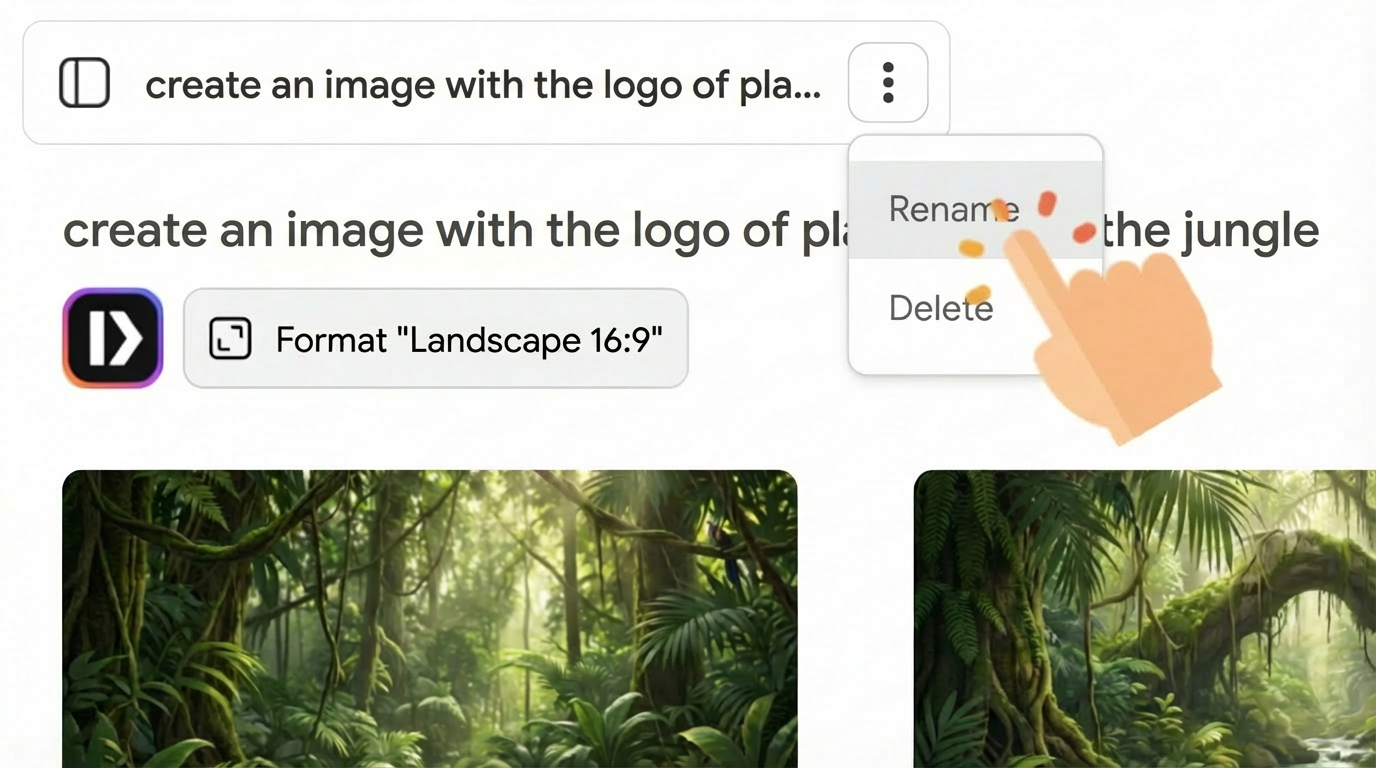1376x768 pixels.
Task: Choose Delete in the options menu
Action: tap(940, 307)
